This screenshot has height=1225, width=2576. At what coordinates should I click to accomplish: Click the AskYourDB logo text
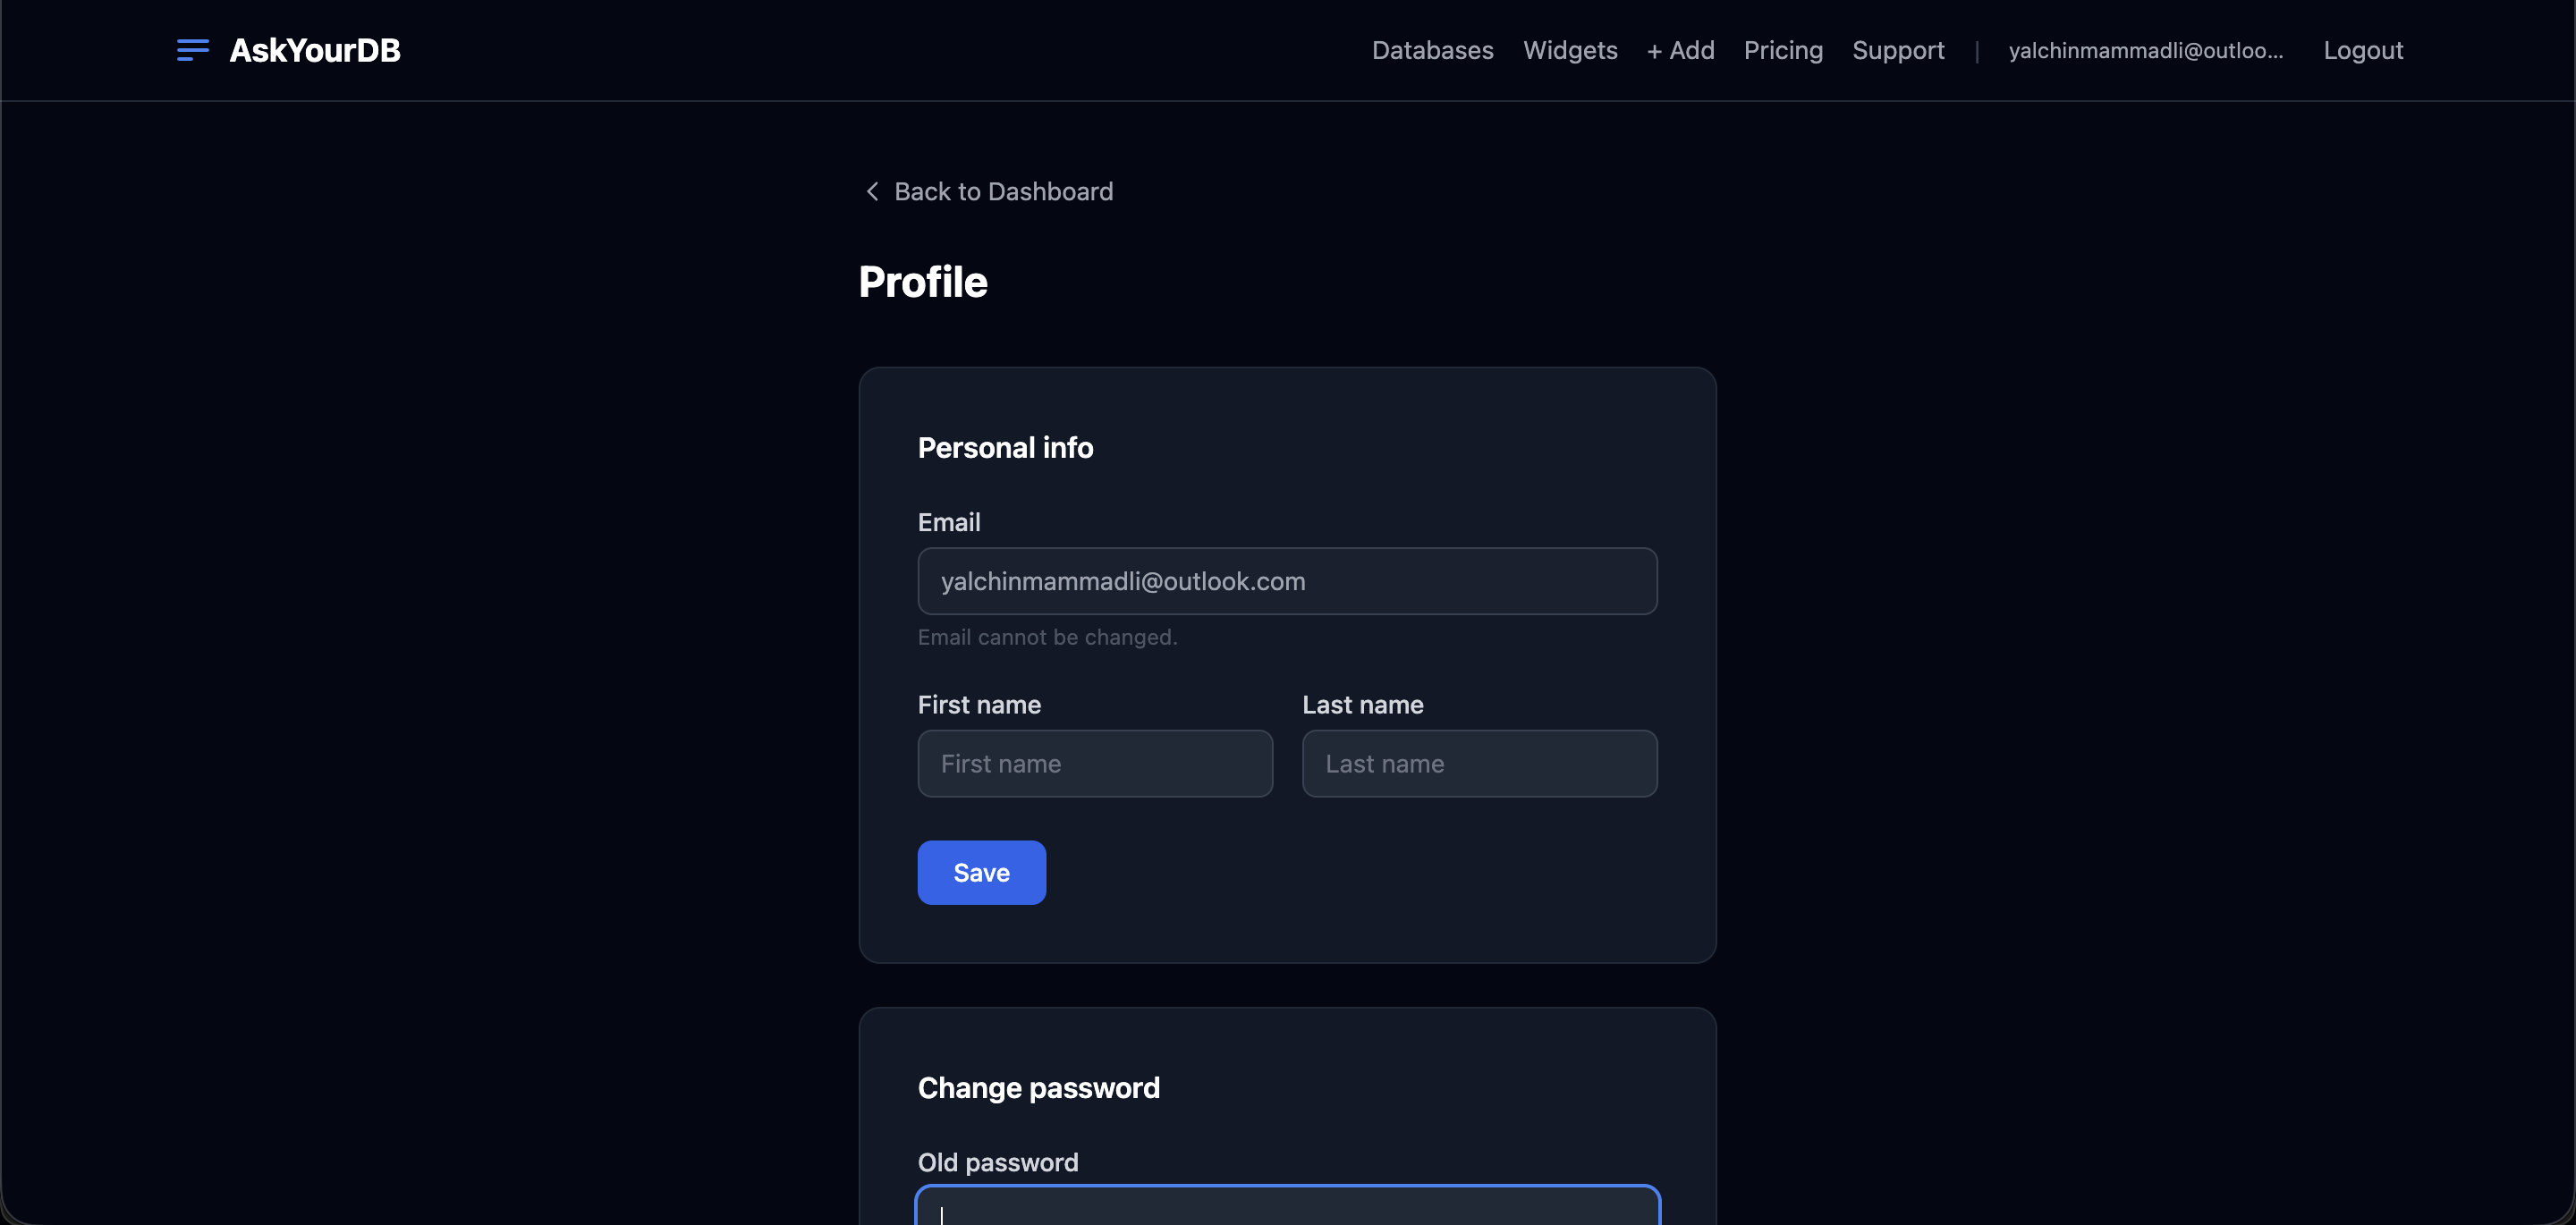[x=314, y=50]
